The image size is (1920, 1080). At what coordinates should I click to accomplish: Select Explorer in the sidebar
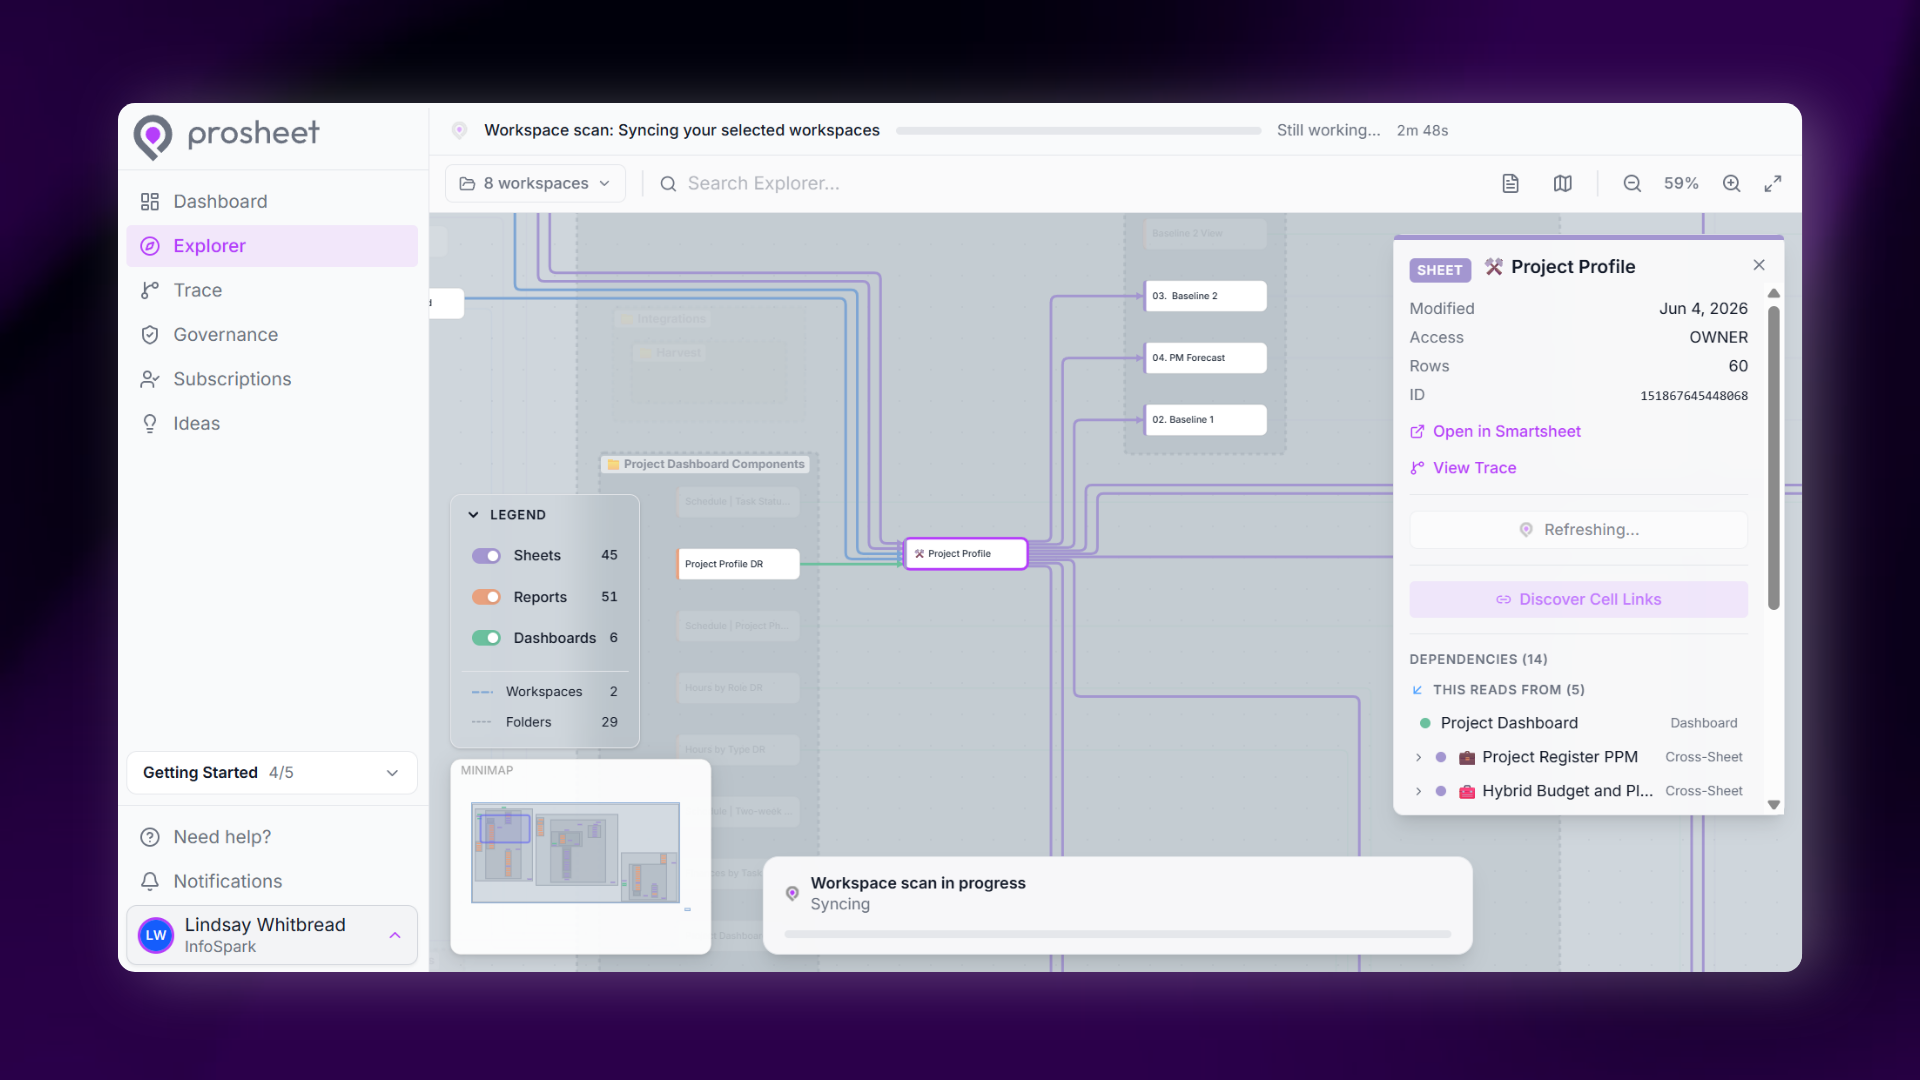coord(272,246)
